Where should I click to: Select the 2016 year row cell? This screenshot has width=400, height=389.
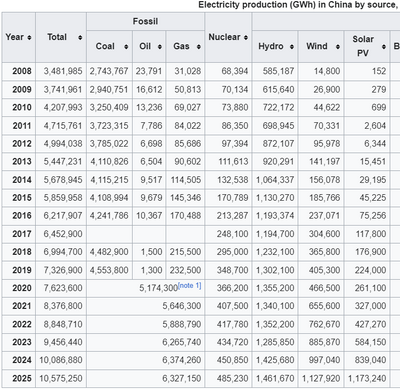(x=19, y=216)
